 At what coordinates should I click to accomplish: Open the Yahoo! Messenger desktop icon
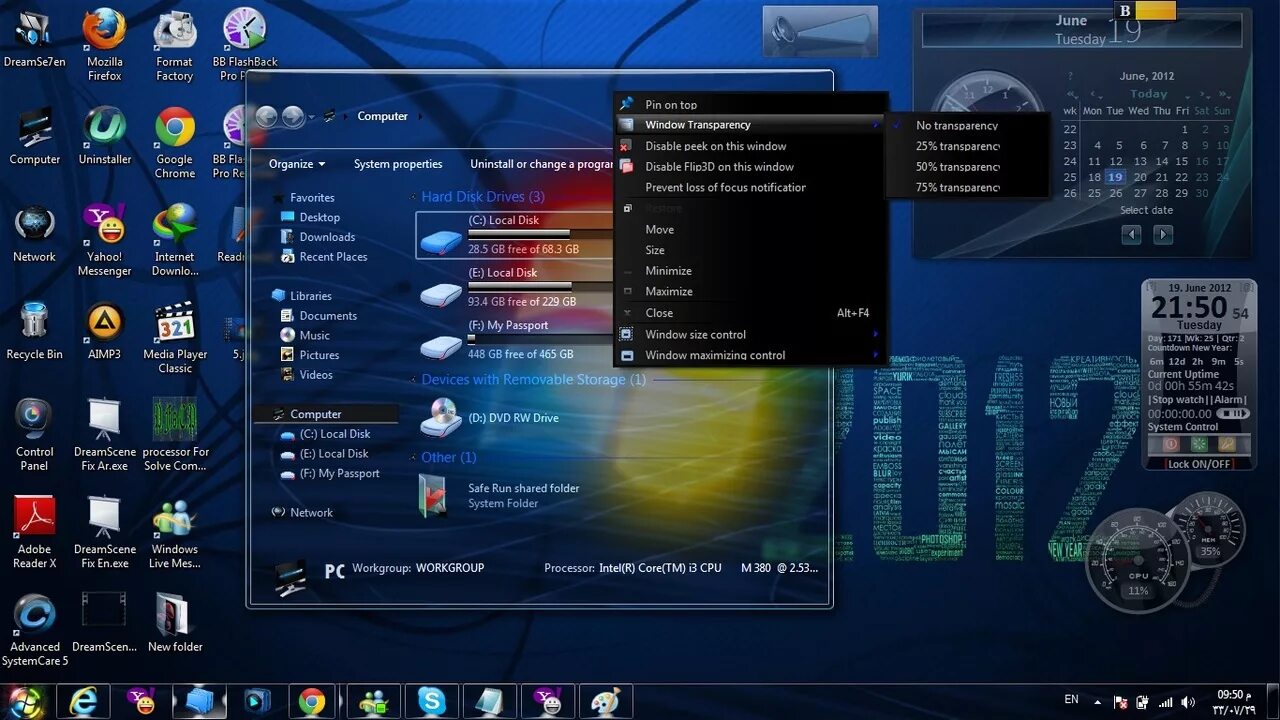tap(104, 241)
